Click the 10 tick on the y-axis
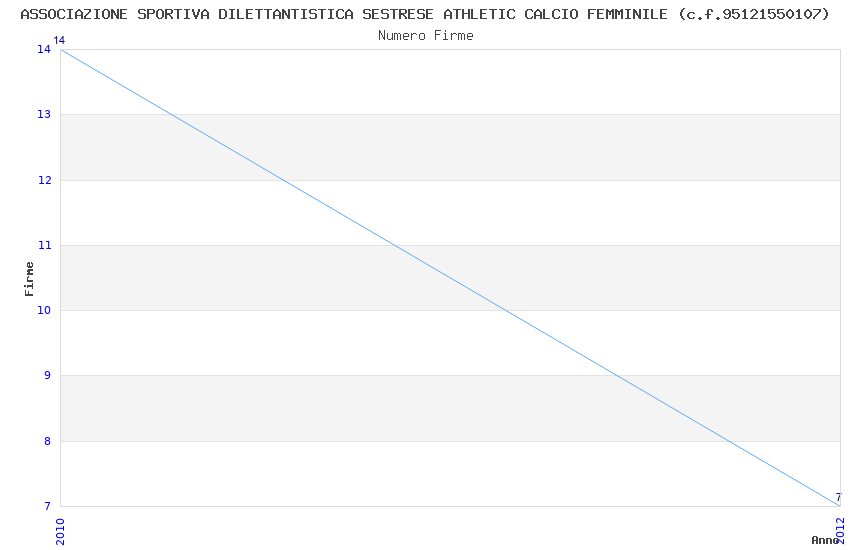 coord(45,311)
